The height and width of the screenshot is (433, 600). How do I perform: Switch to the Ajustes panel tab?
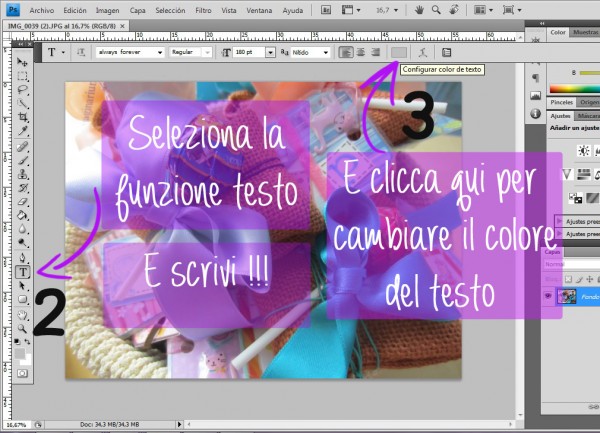pyautogui.click(x=561, y=116)
